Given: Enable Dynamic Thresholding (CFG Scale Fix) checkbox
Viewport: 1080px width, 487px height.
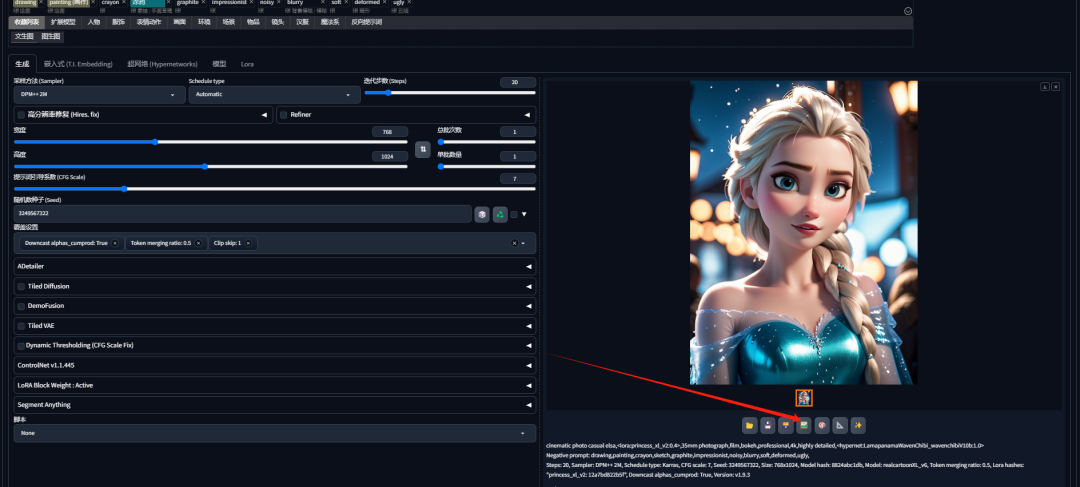Looking at the screenshot, I should pyautogui.click(x=21, y=345).
